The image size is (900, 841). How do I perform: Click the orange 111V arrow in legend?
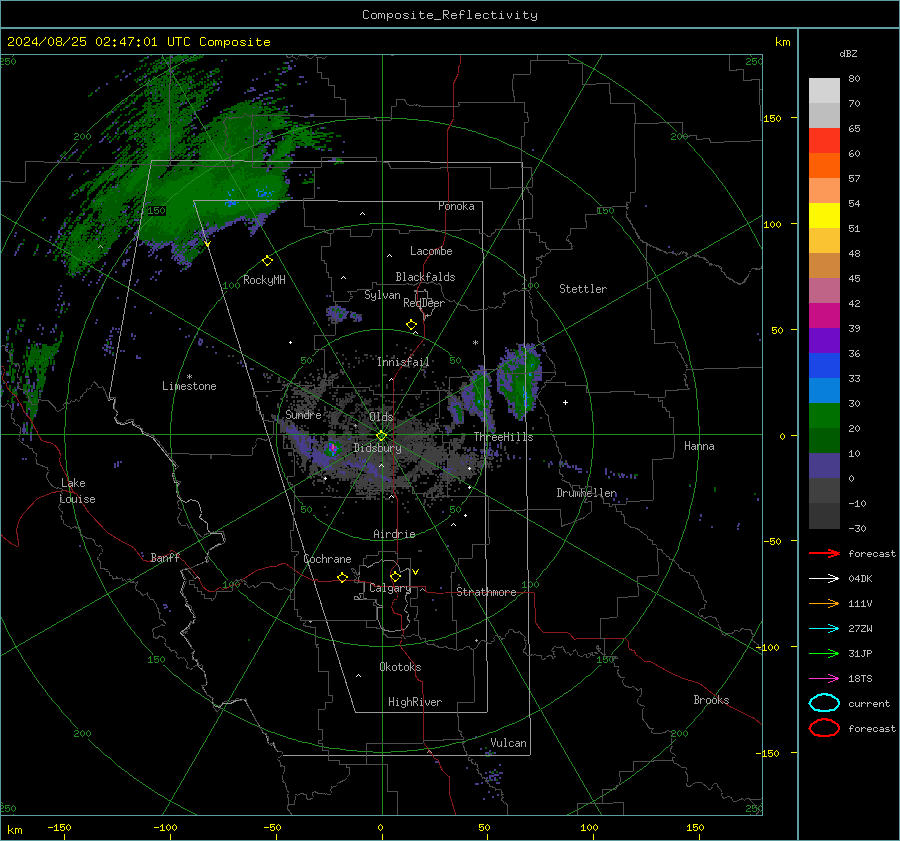pos(824,603)
